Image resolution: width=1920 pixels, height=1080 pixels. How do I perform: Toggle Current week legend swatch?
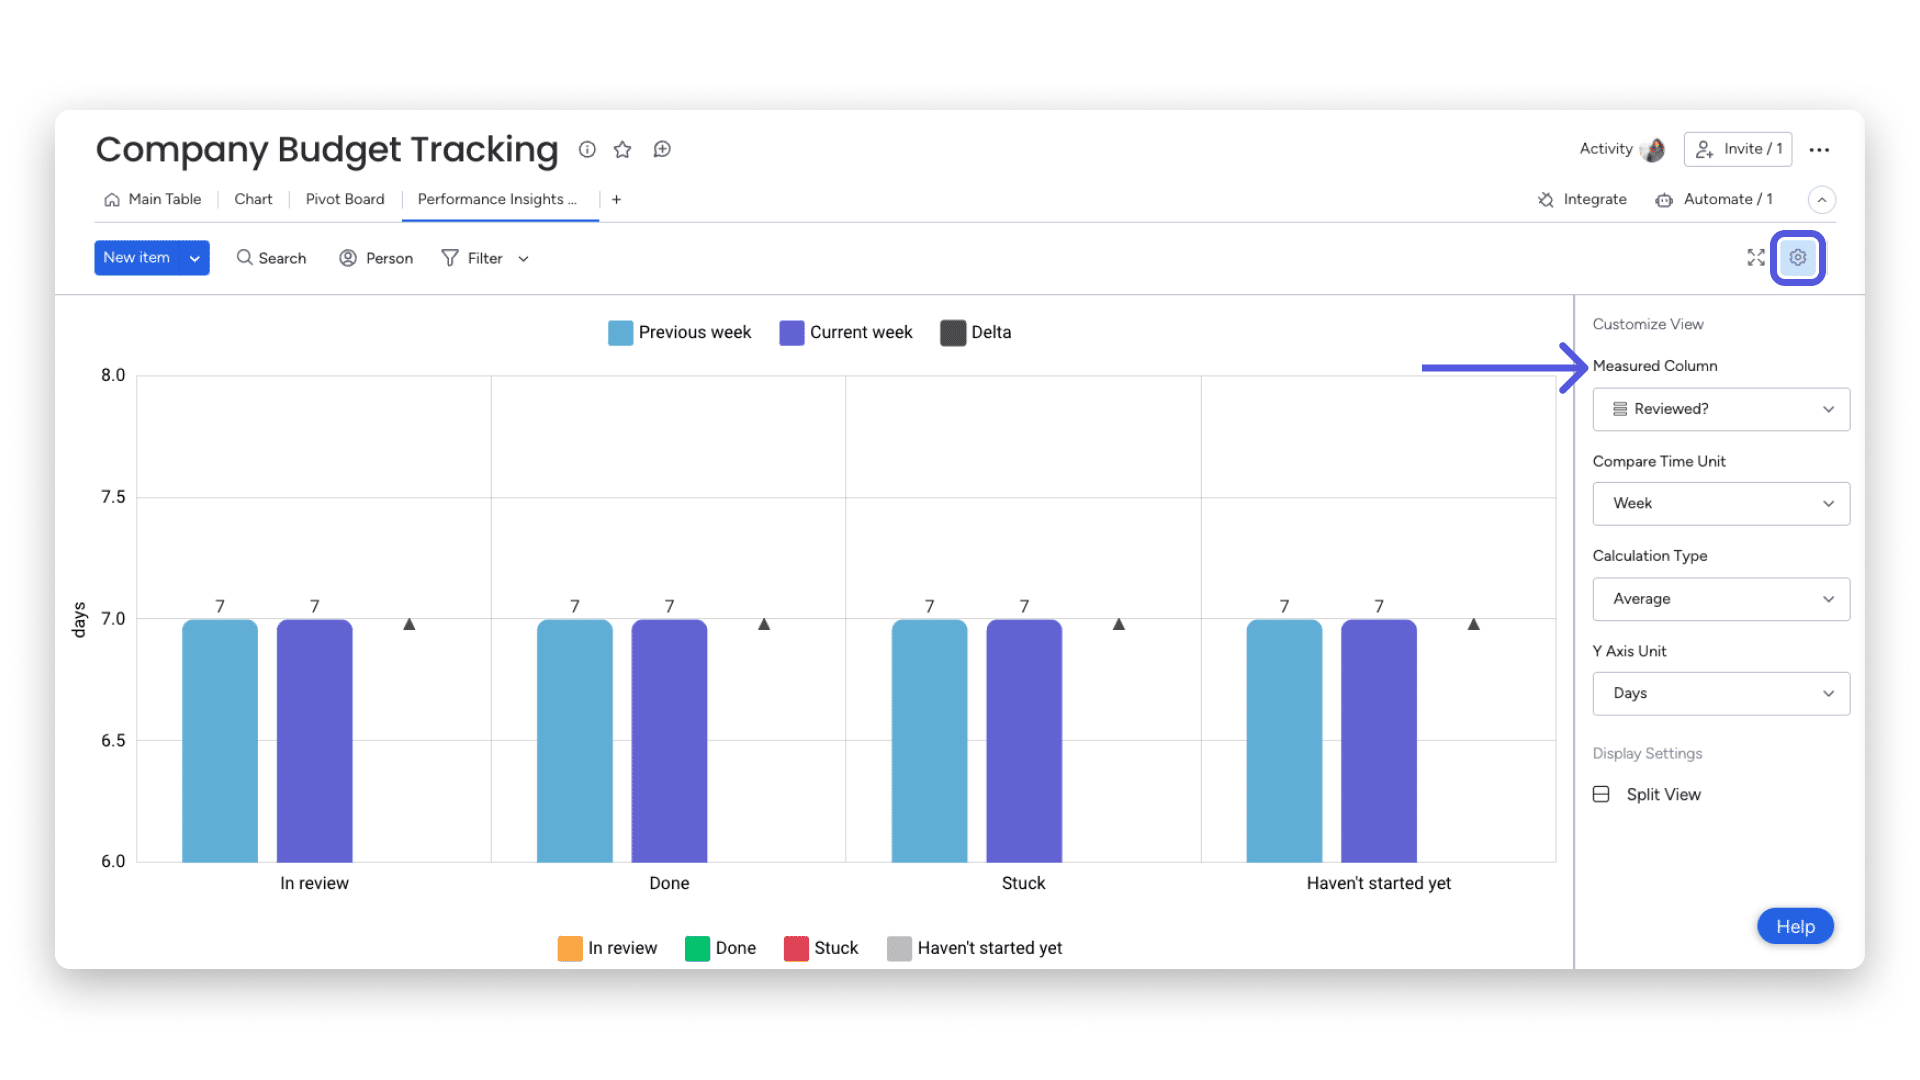[x=791, y=333]
